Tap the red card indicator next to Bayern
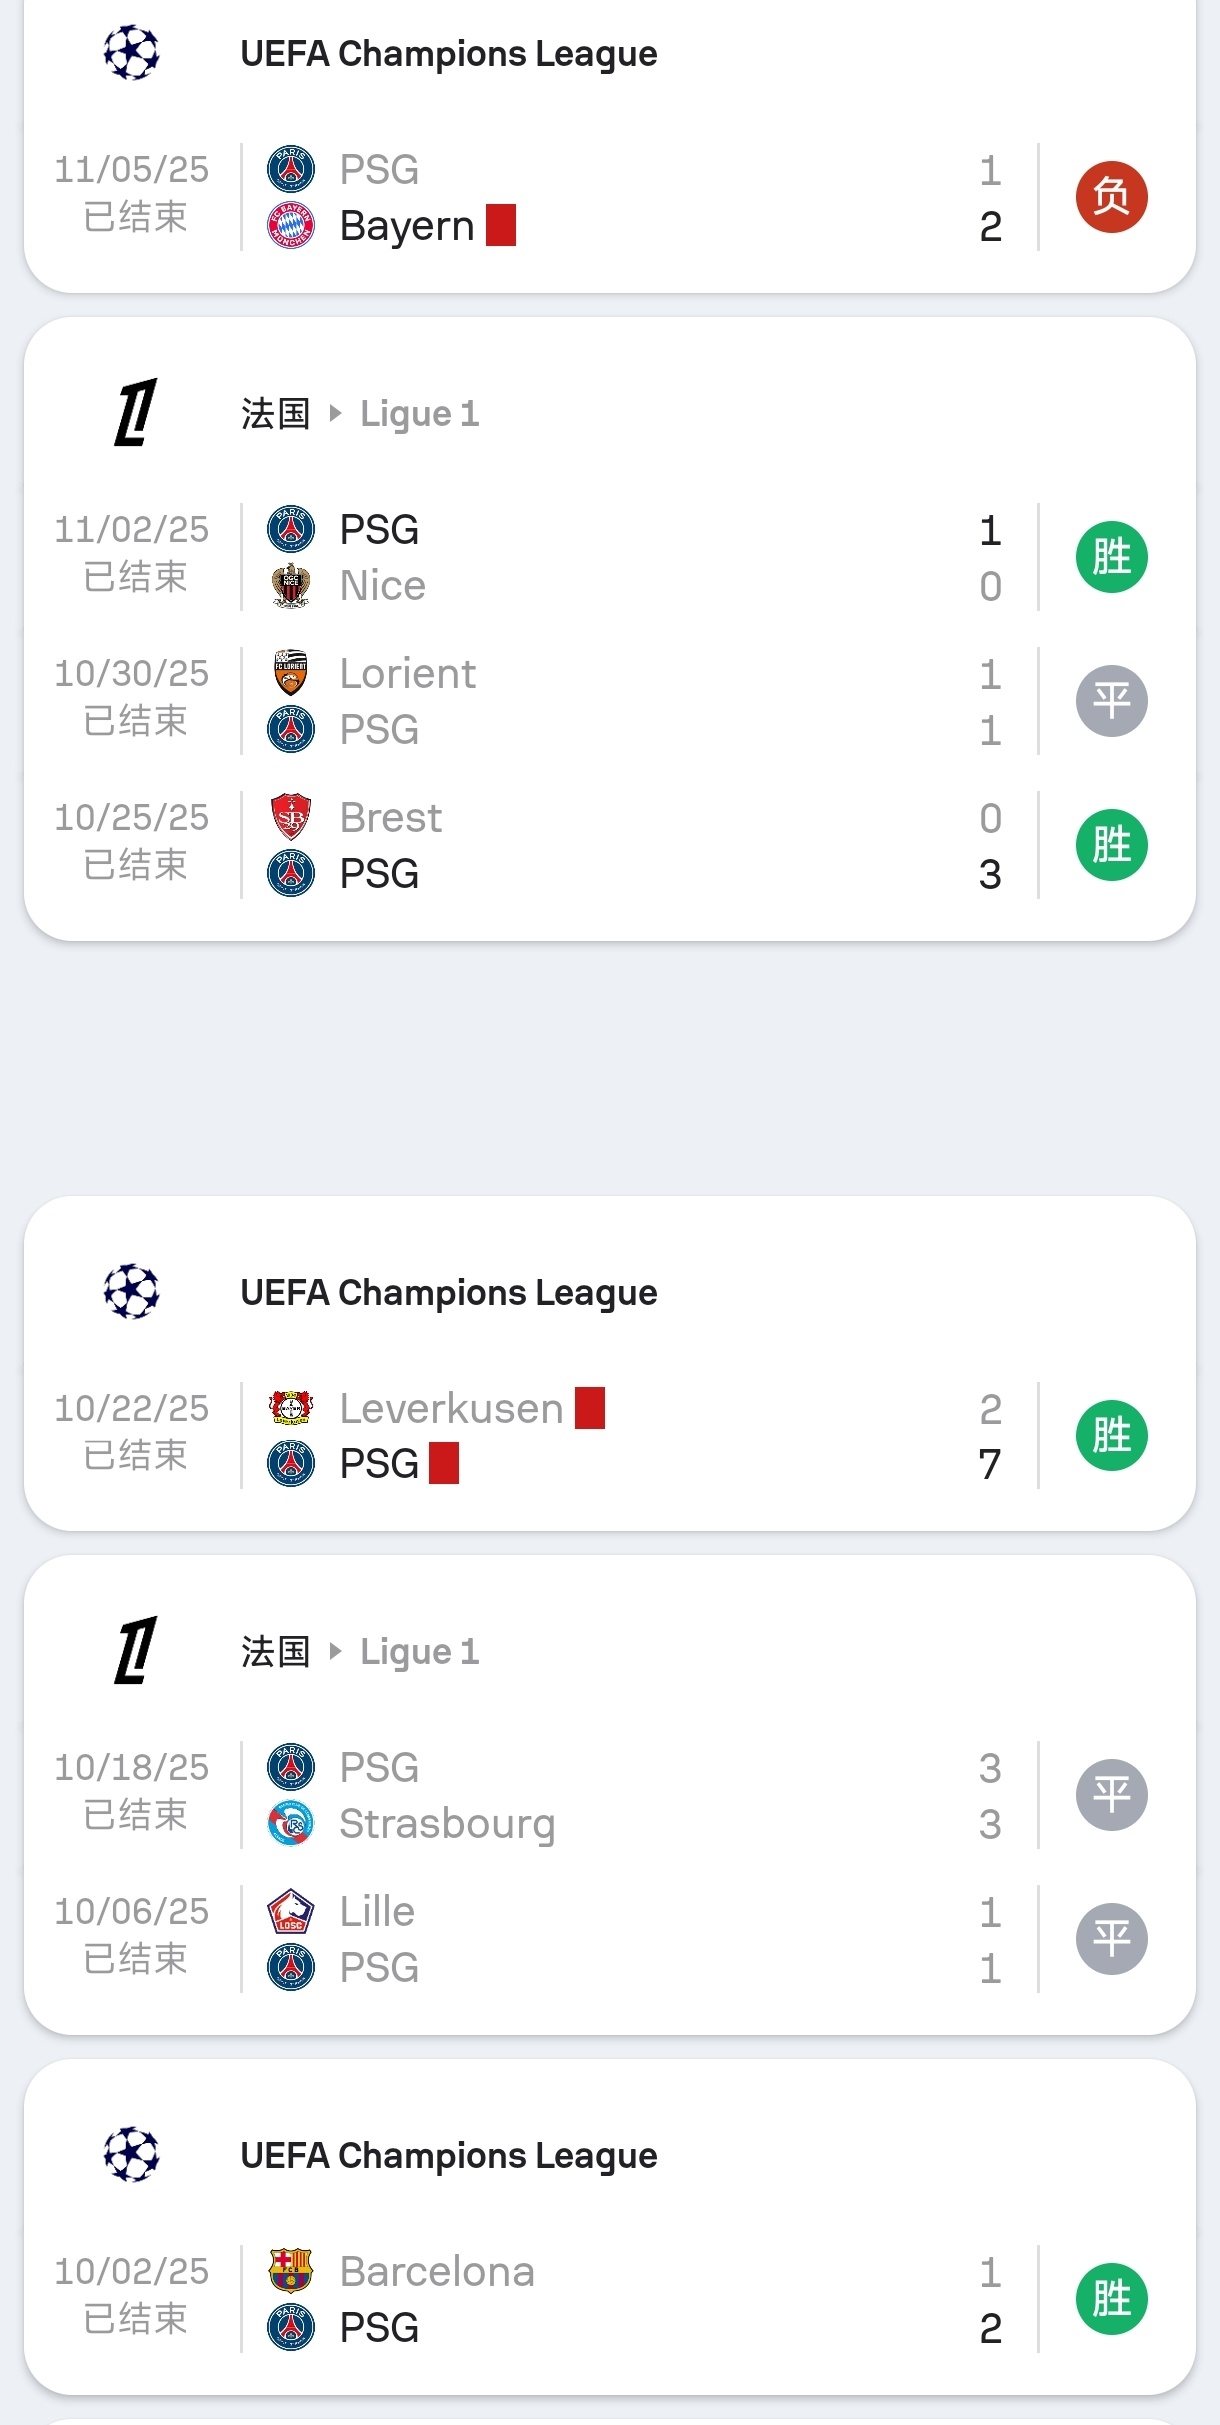The height and width of the screenshot is (2425, 1220). [x=501, y=225]
